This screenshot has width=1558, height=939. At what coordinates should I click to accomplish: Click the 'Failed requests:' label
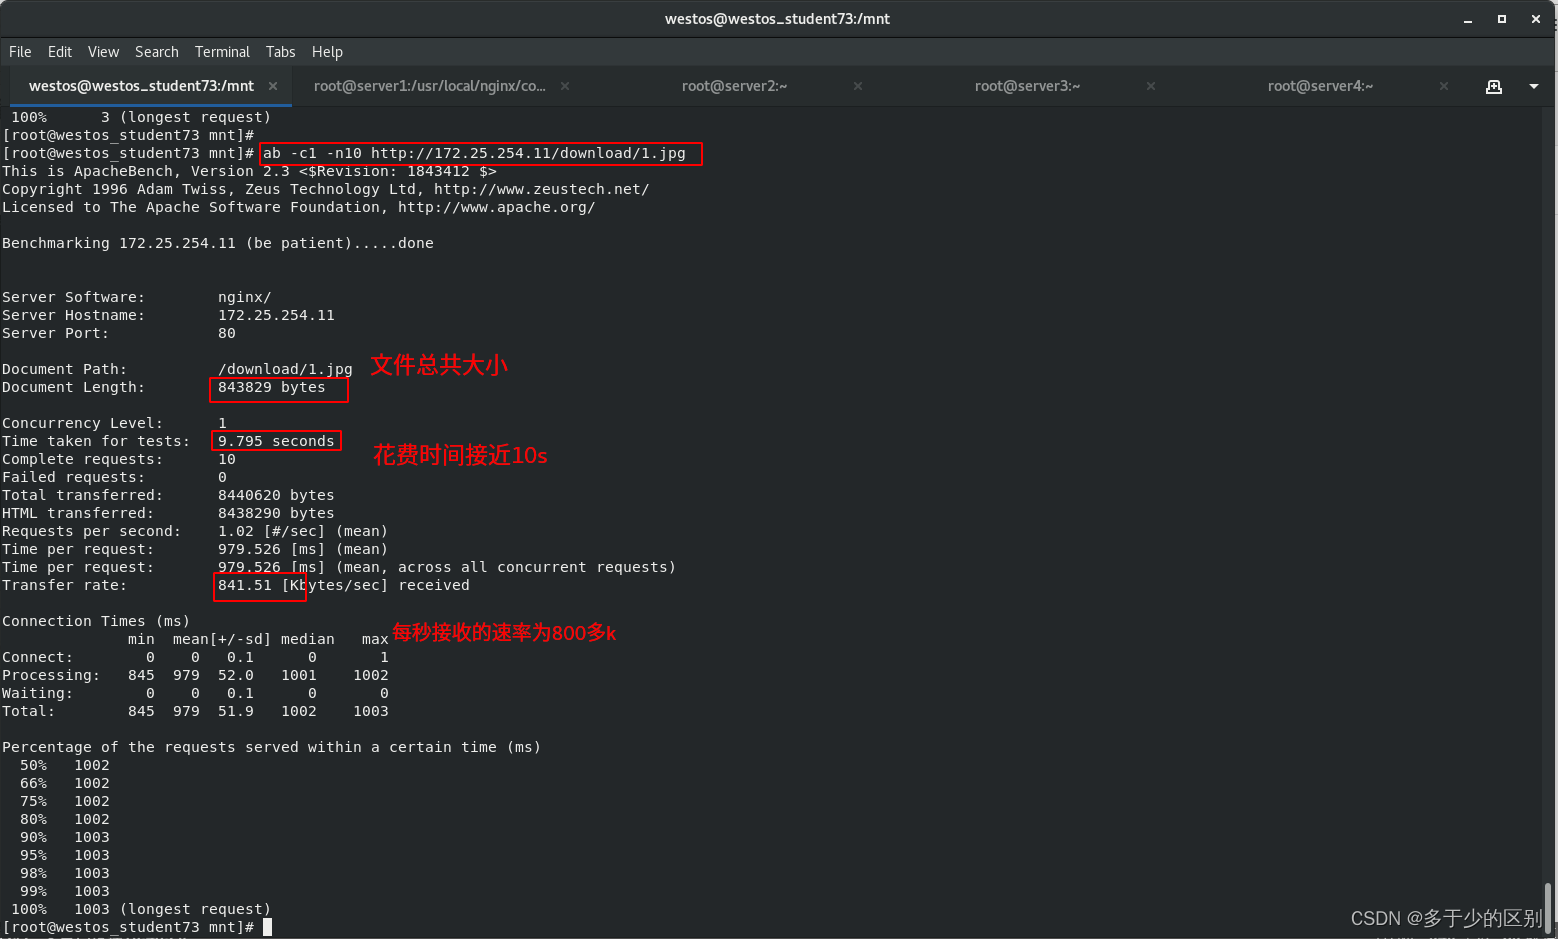tap(73, 477)
